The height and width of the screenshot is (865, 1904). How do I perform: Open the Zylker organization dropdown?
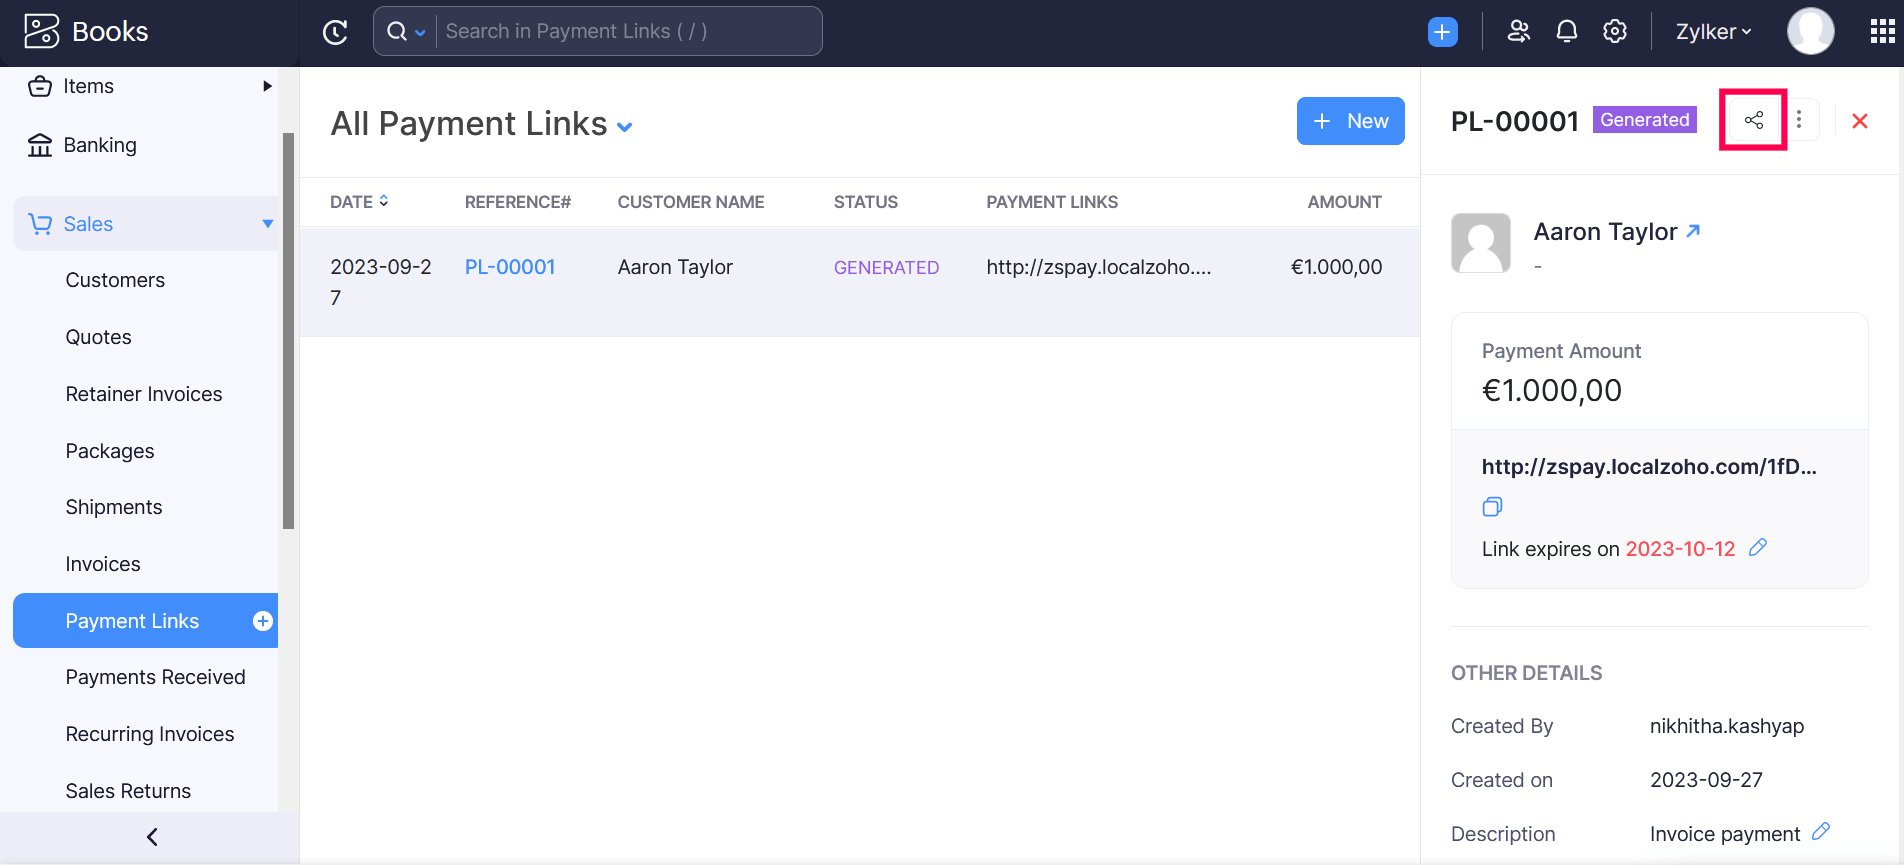(x=1713, y=32)
